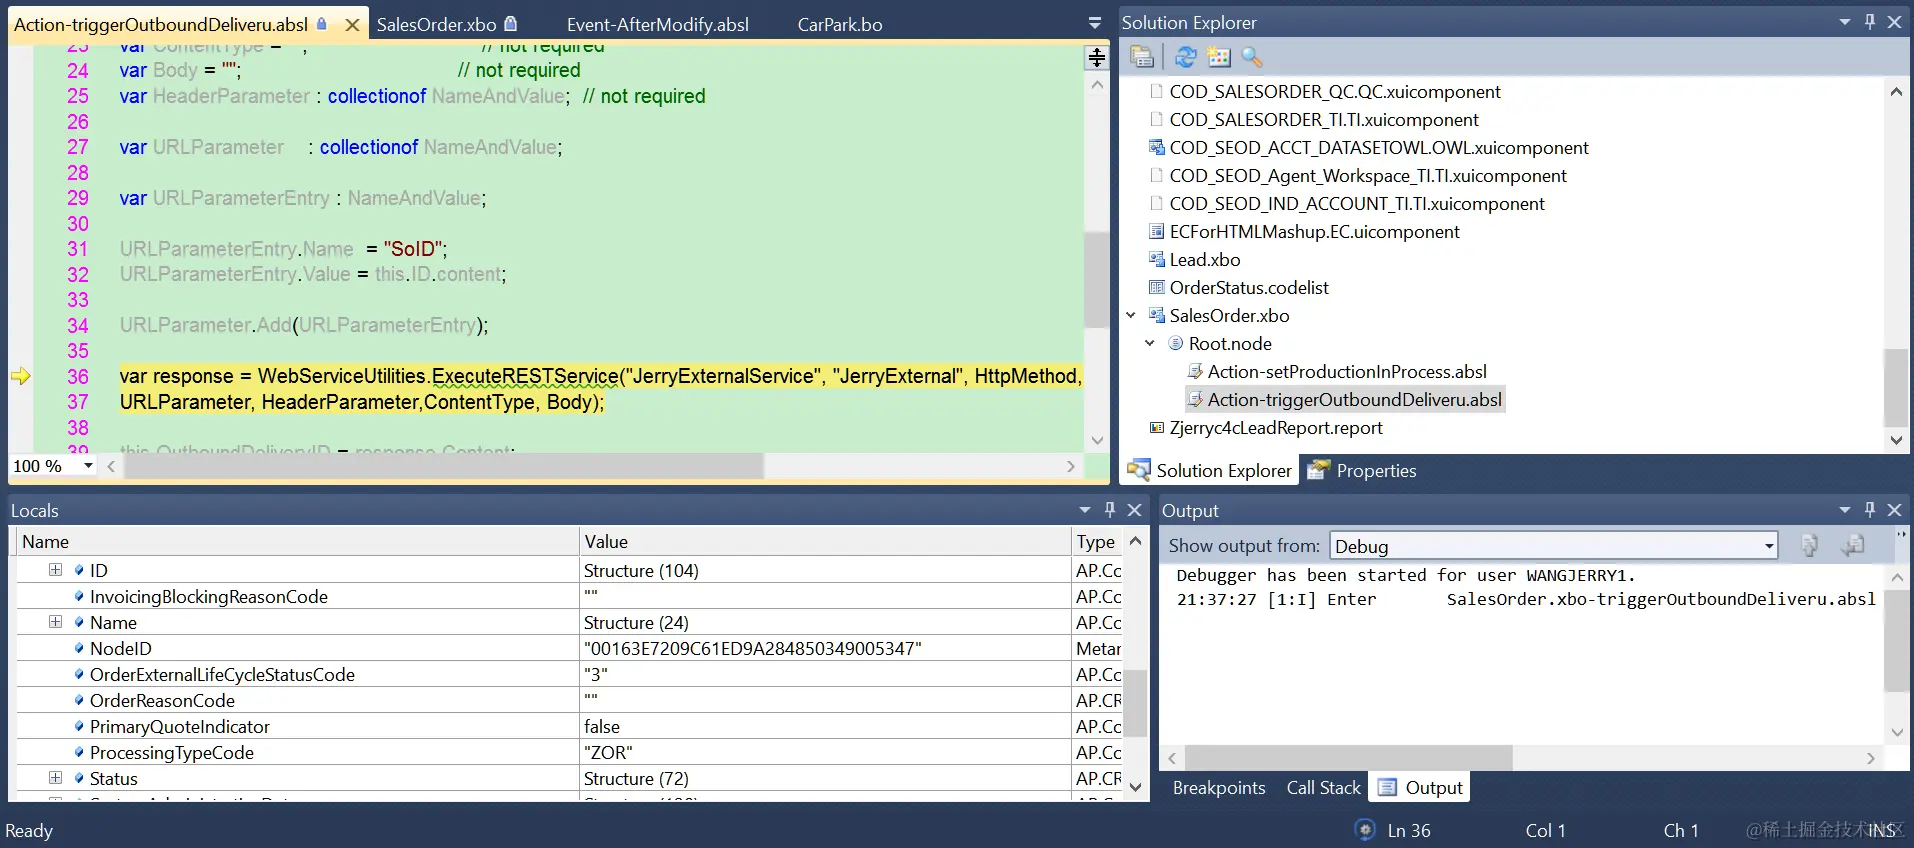Select COD_SEOD_Agent_Workspace_TI.TI.xuicomponent in the tree

pos(1367,175)
